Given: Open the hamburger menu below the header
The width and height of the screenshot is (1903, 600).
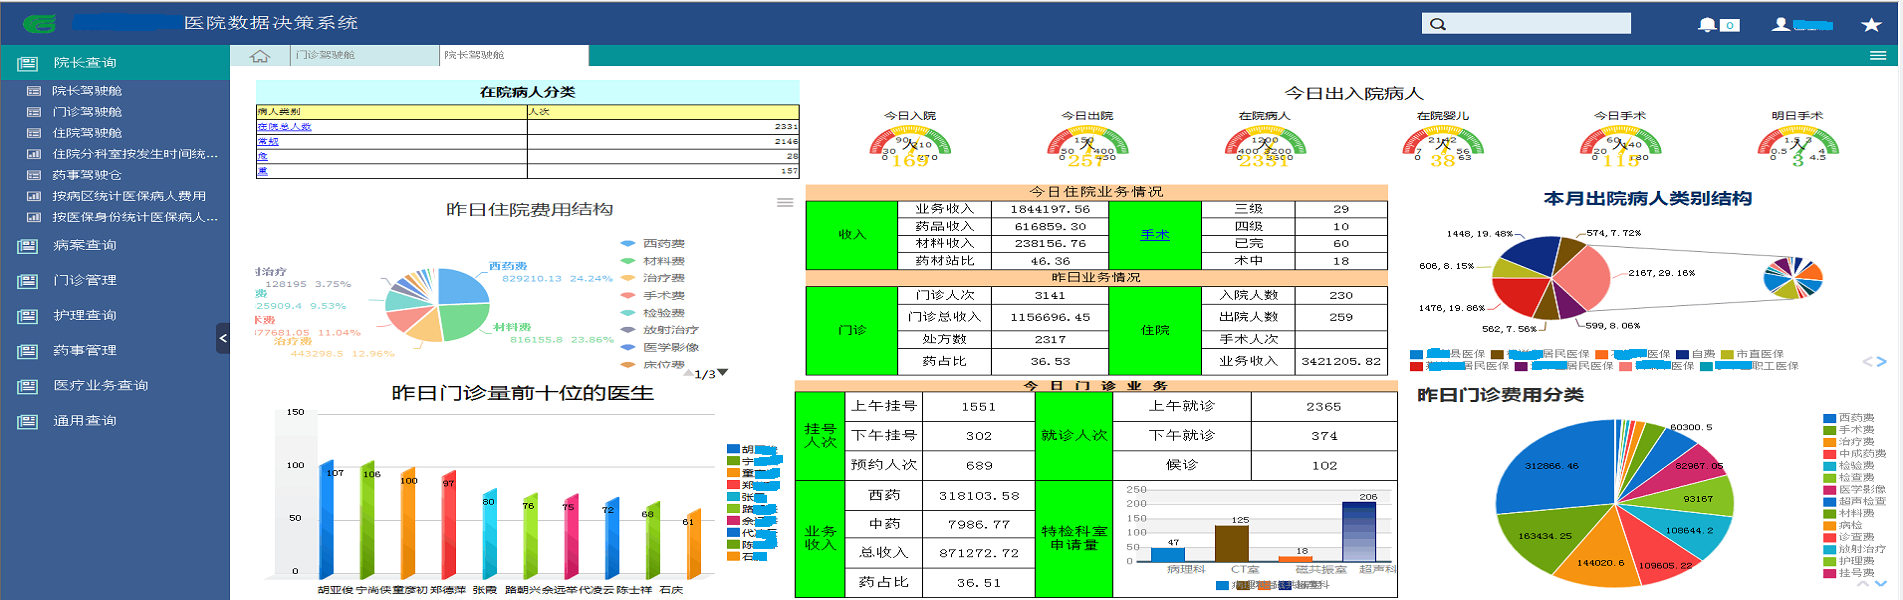Looking at the screenshot, I should [1878, 56].
